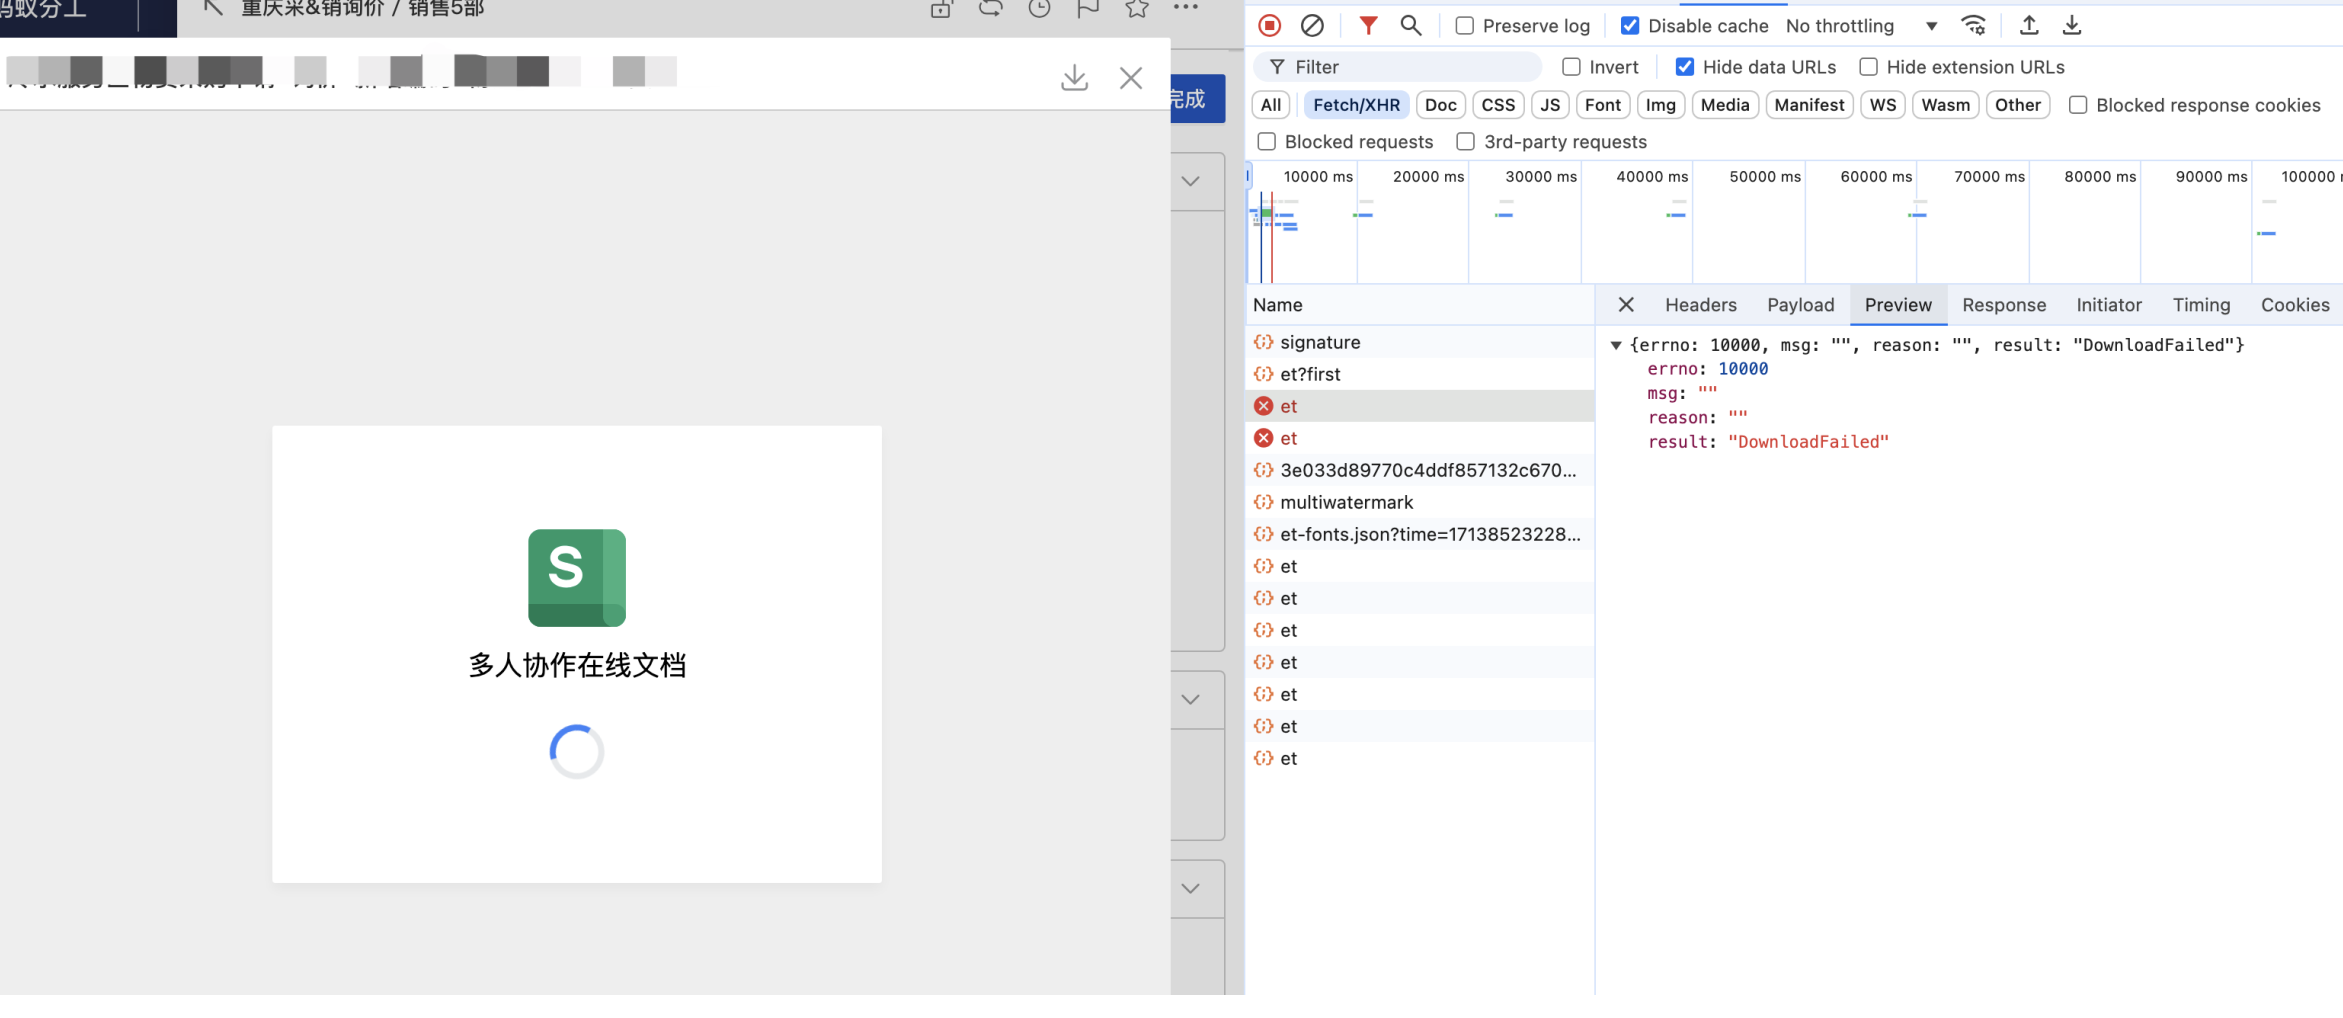Uncheck Disable cache
This screenshot has width=2343, height=1018.
click(x=1630, y=26)
